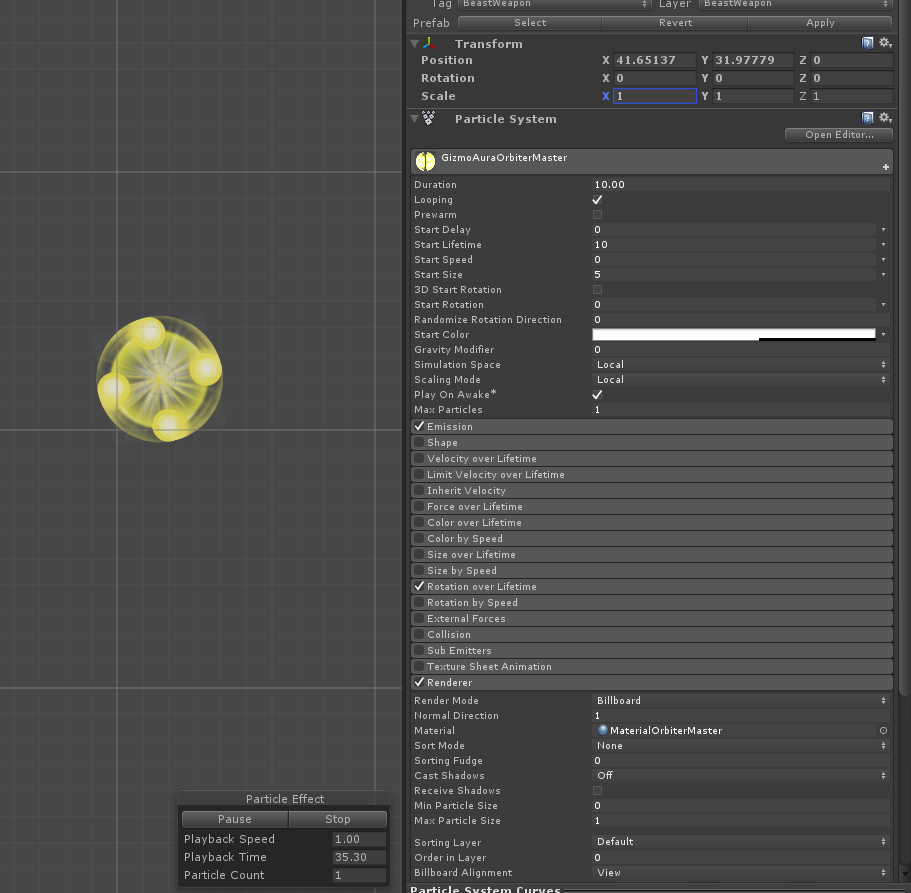Enable the Prewarm checkbox
This screenshot has width=911, height=893.
pos(597,214)
